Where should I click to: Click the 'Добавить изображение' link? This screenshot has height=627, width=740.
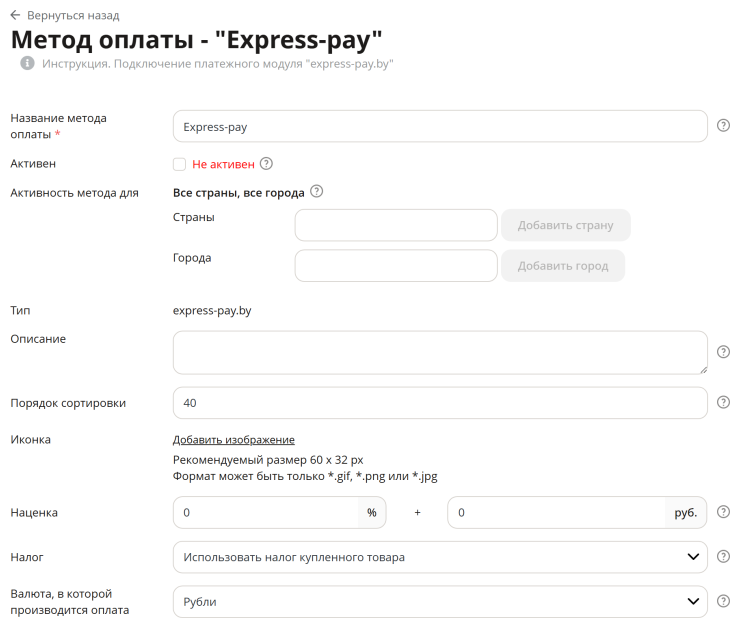coord(234,440)
